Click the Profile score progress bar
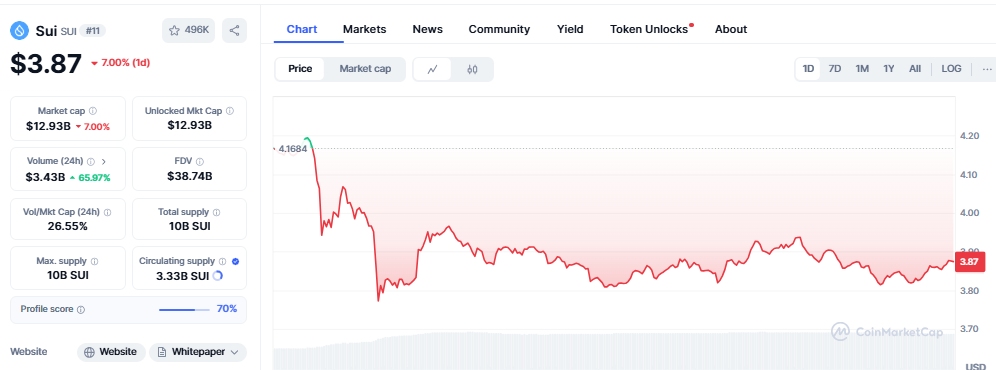This screenshot has width=996, height=370. (184, 310)
